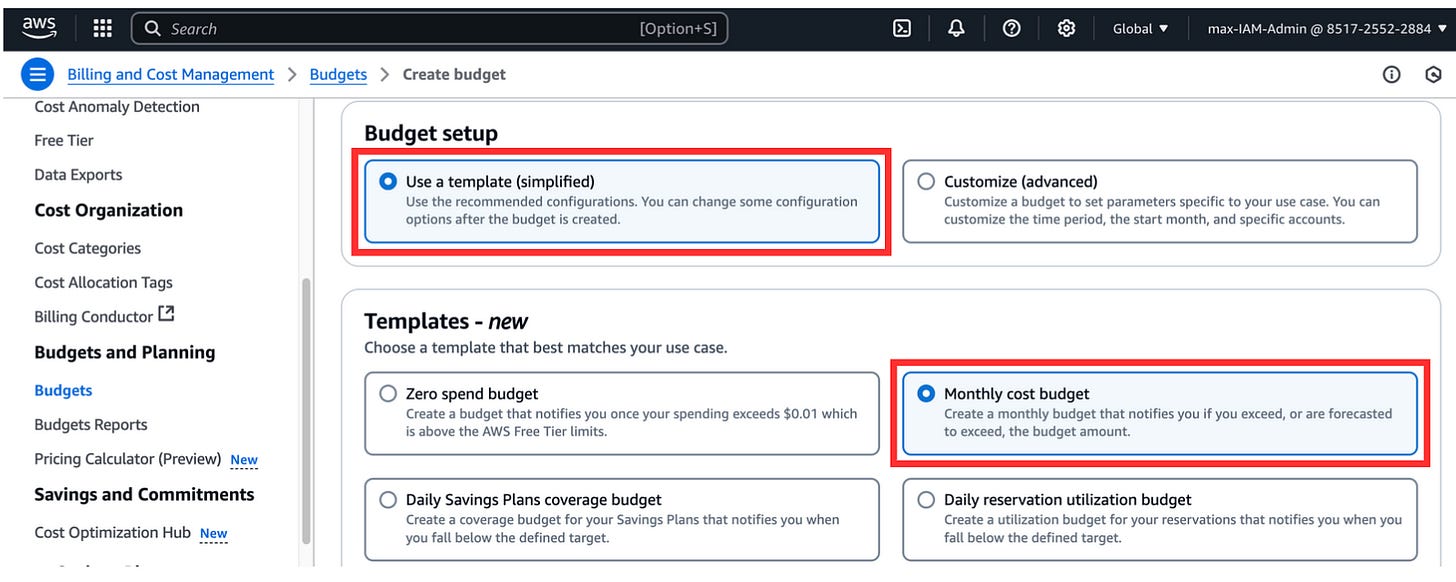Screen dimensions: 1456x582
Task: Click the Cost Organization heading
Action: click(109, 211)
